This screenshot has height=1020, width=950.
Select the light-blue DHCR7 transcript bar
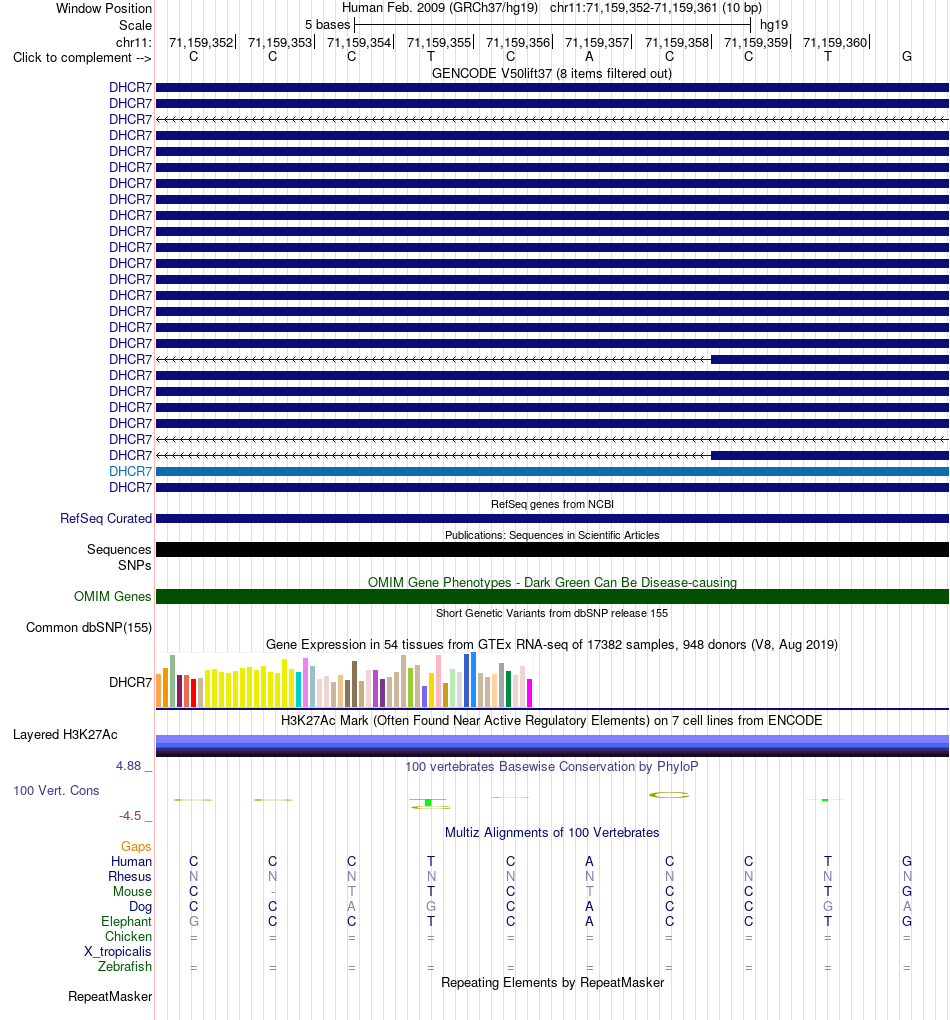552,472
